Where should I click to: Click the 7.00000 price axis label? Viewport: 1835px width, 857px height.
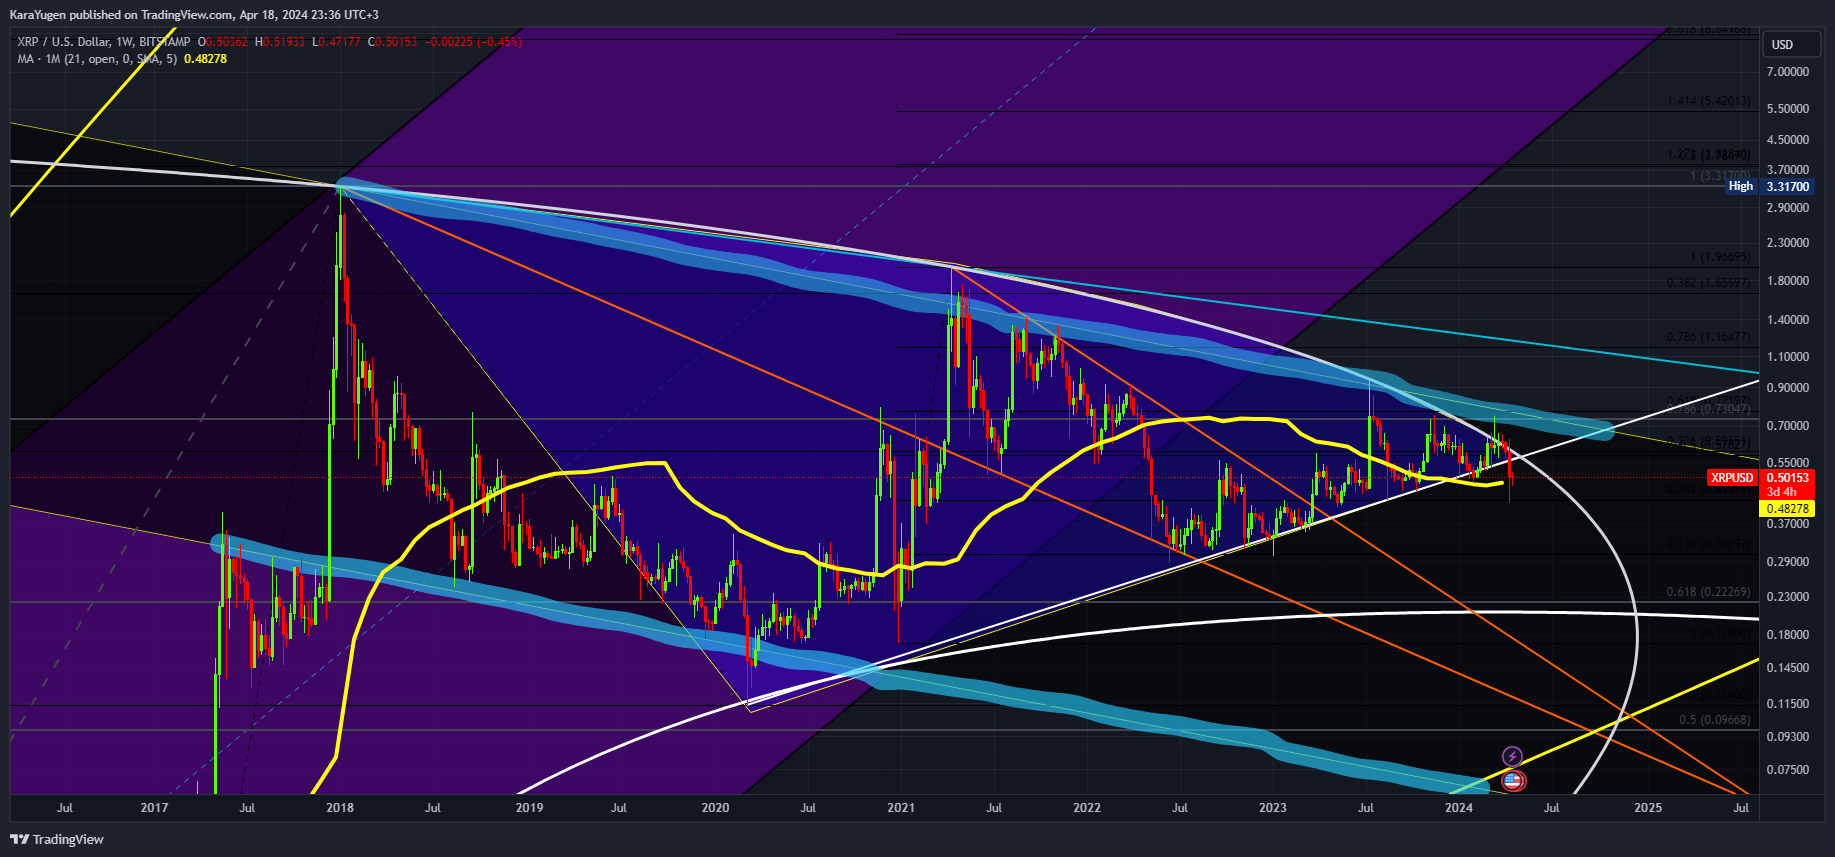tap(1788, 72)
